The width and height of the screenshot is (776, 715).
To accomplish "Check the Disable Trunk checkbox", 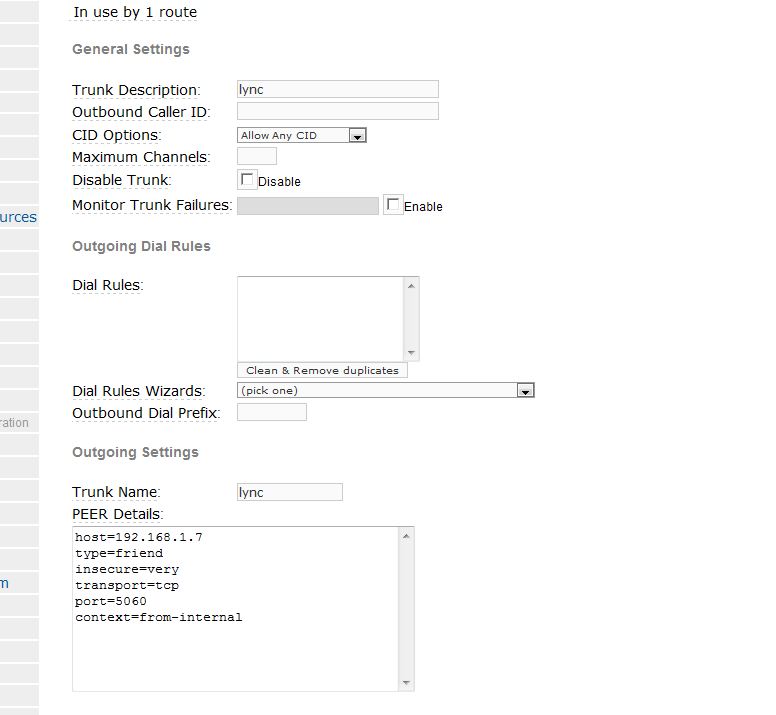I will [x=247, y=180].
